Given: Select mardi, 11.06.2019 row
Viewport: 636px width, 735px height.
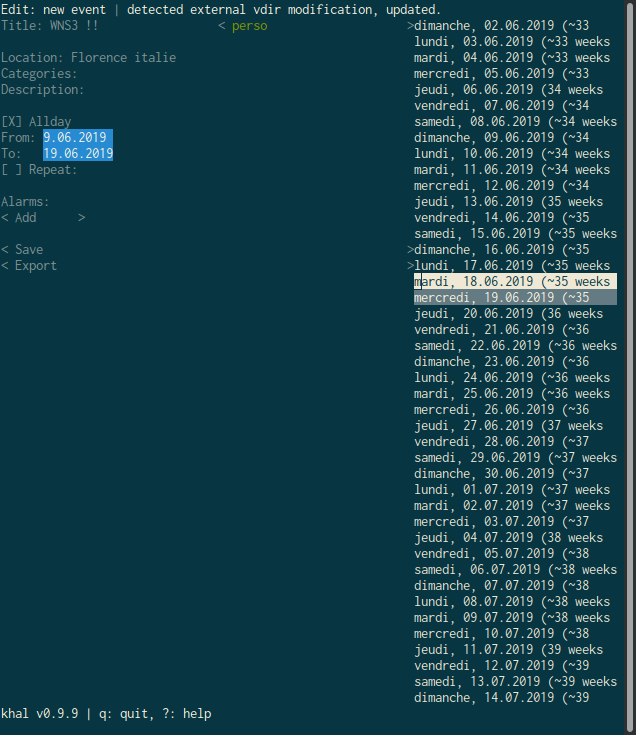Looking at the screenshot, I should (x=515, y=170).
